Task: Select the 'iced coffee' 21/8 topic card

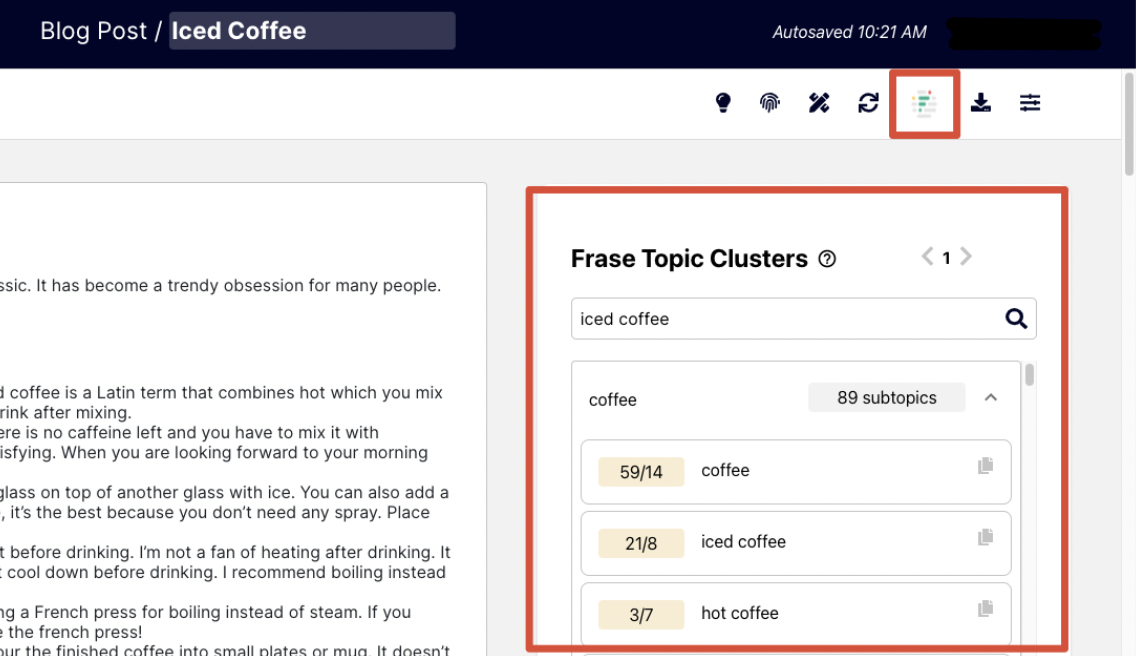Action: click(x=795, y=543)
